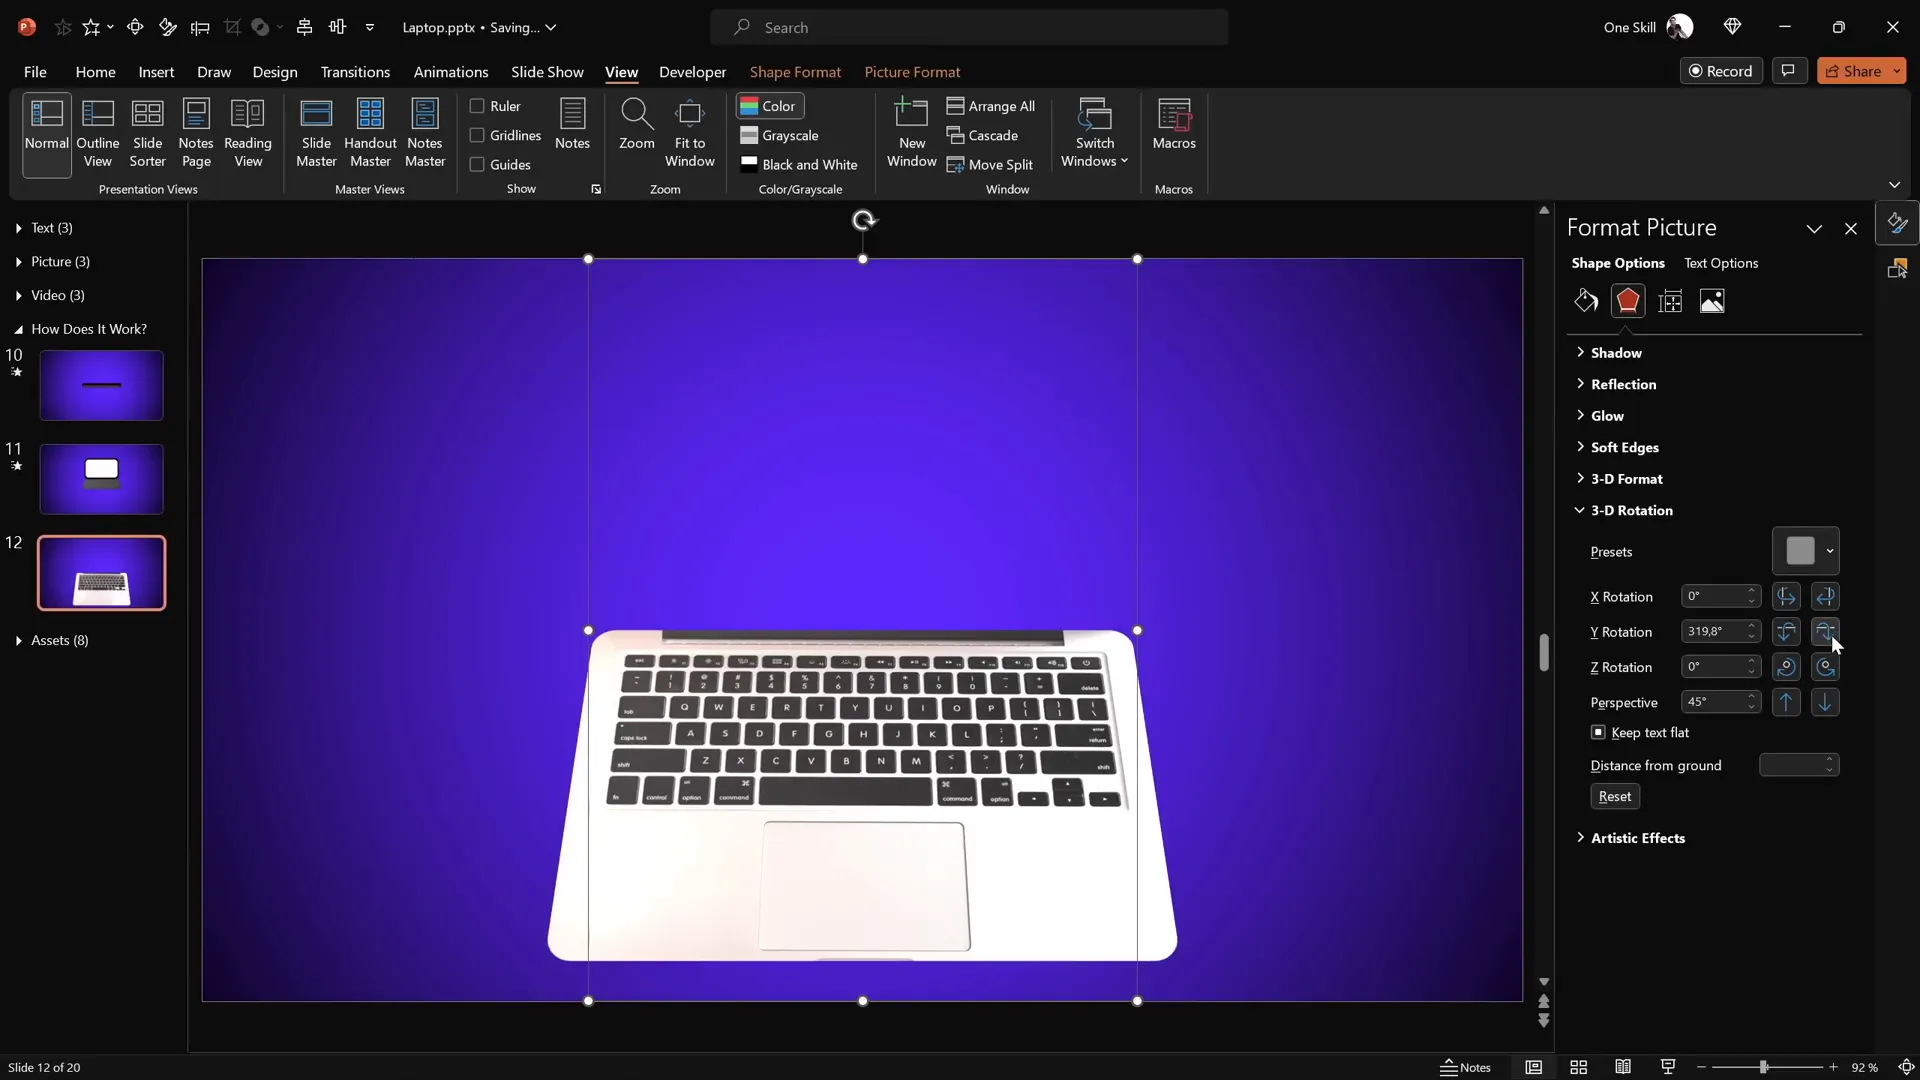Switch to Reading View
Screen dimensions: 1920x1080
[x=248, y=133]
